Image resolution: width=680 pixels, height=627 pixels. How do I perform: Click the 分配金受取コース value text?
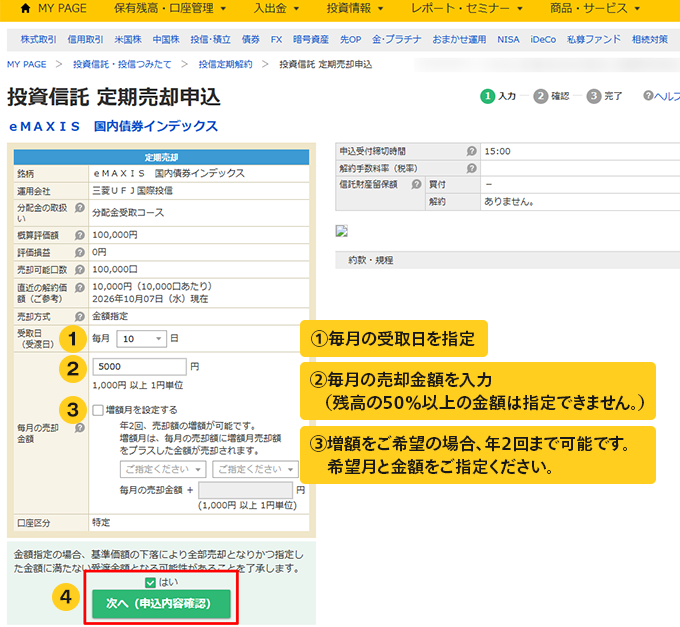(128, 212)
